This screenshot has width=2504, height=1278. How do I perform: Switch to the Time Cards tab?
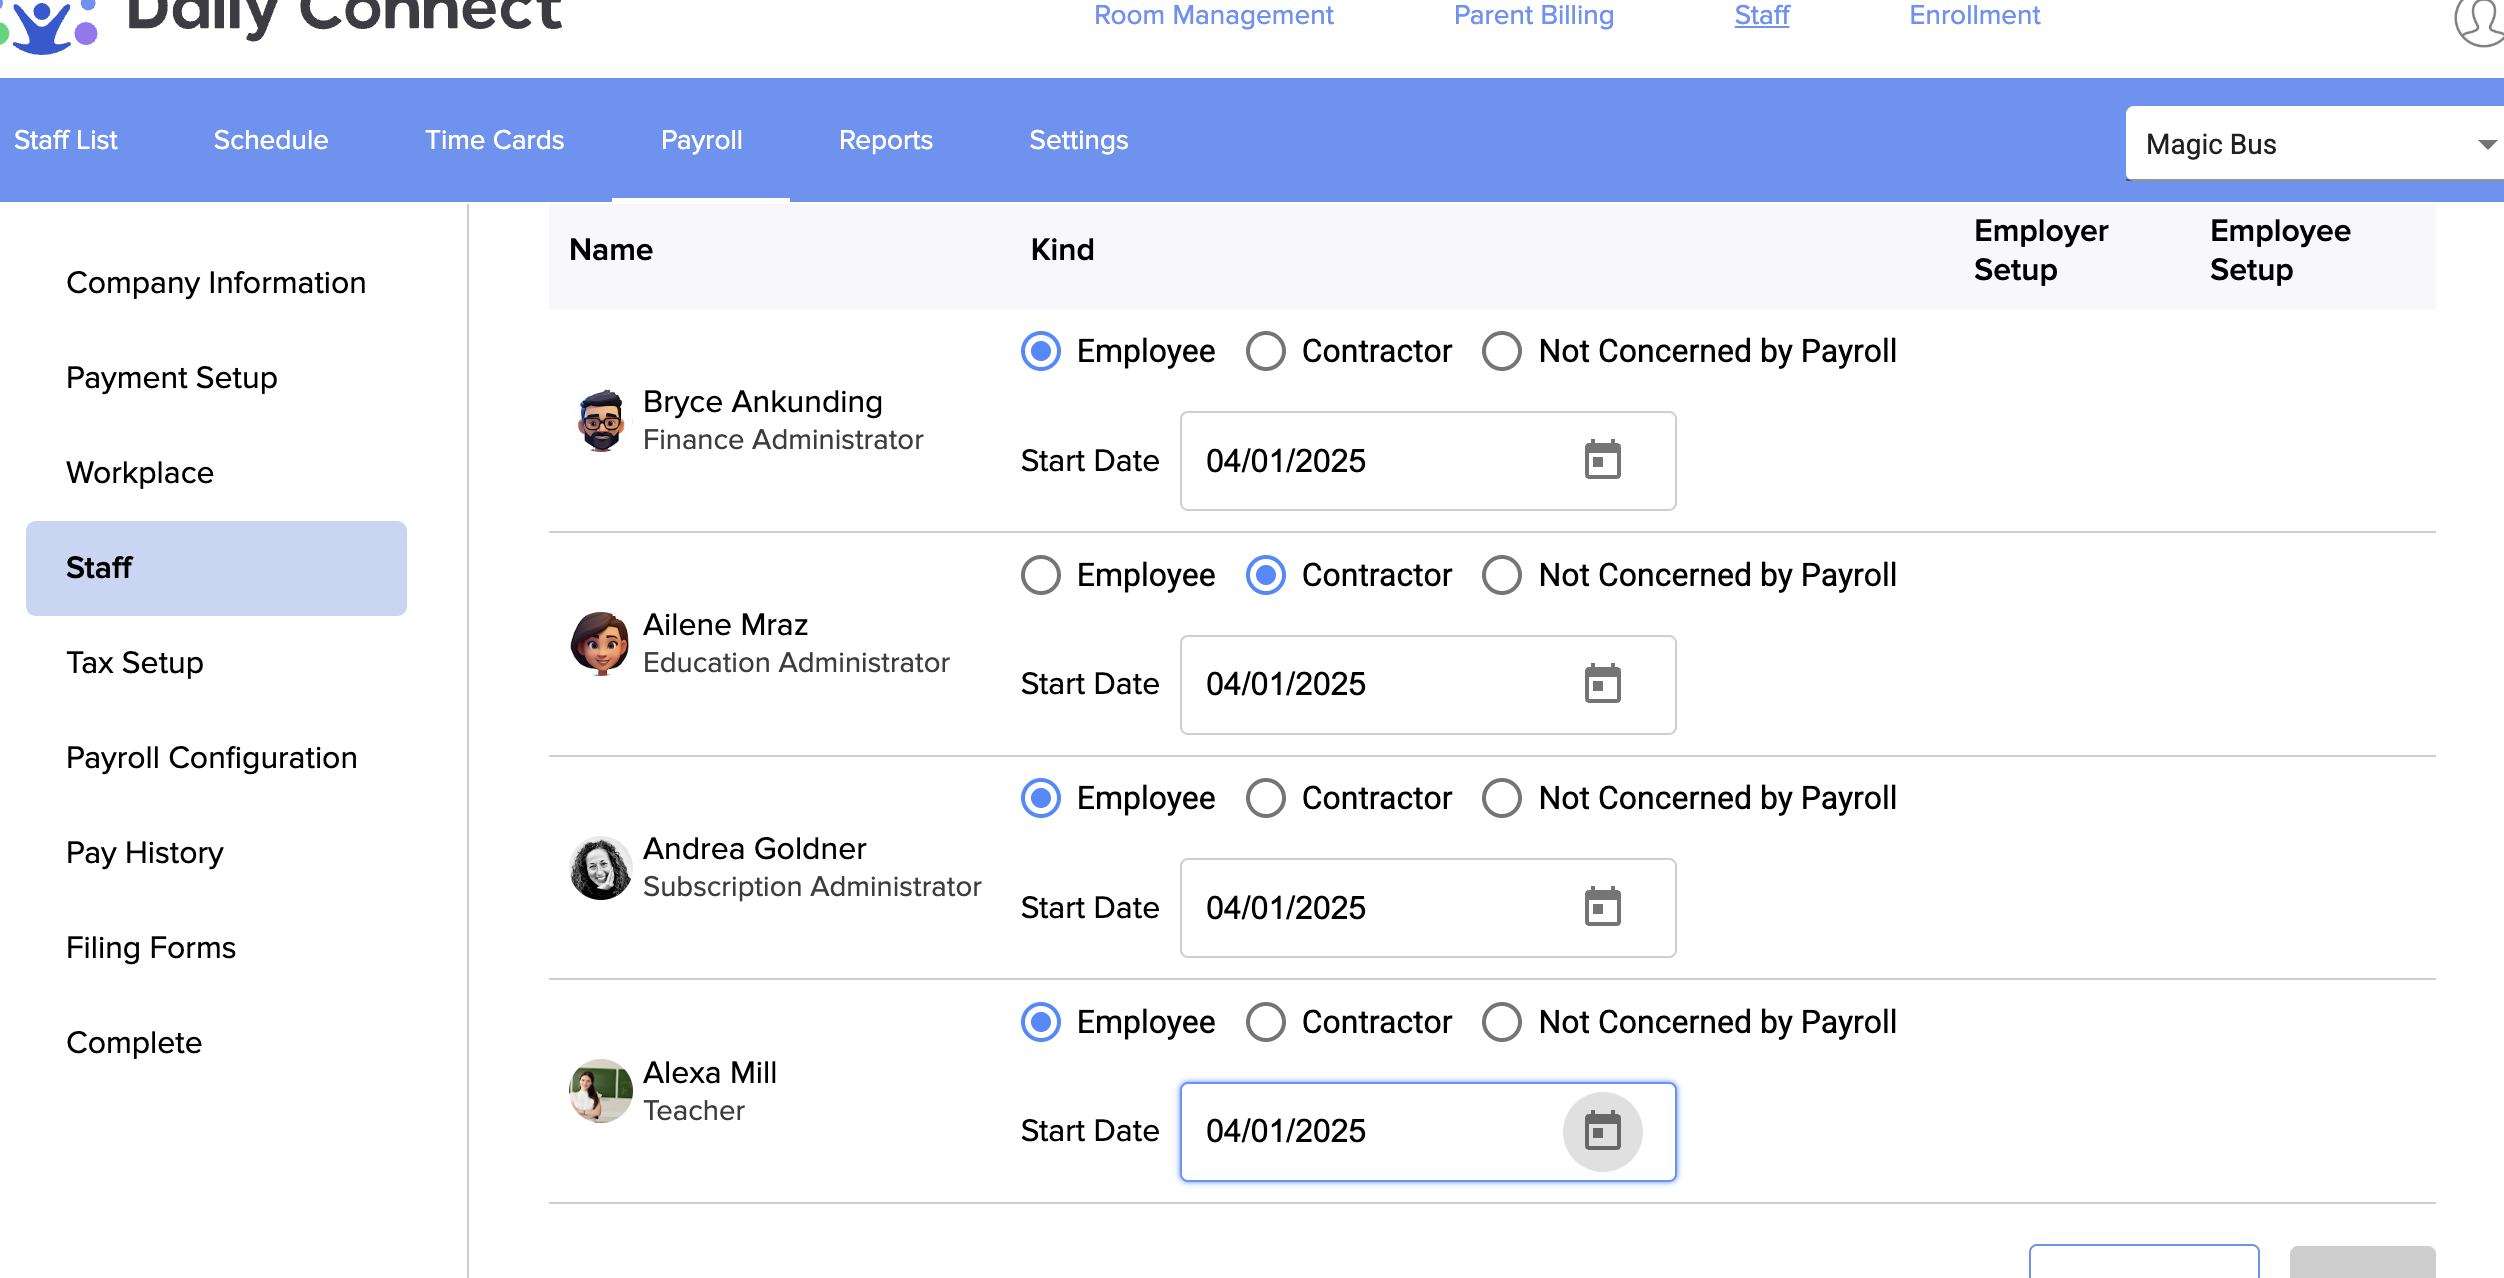click(494, 140)
